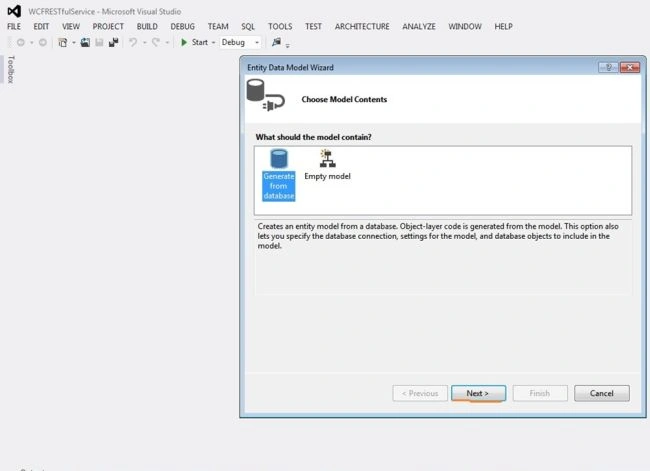The image size is (650, 471).
Task: Expand the New Project dropdown arrow
Action: [x=74, y=42]
